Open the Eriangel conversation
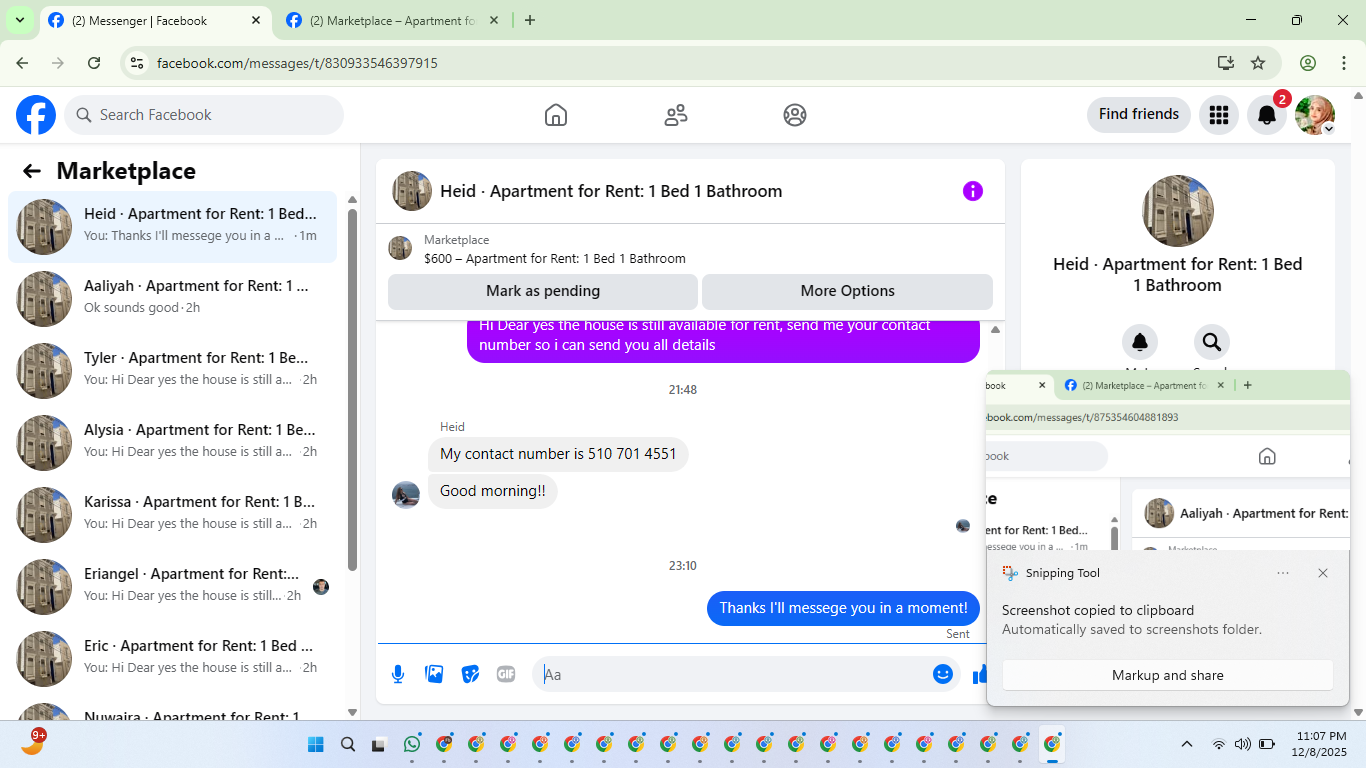Image resolution: width=1366 pixels, height=768 pixels. 173,586
